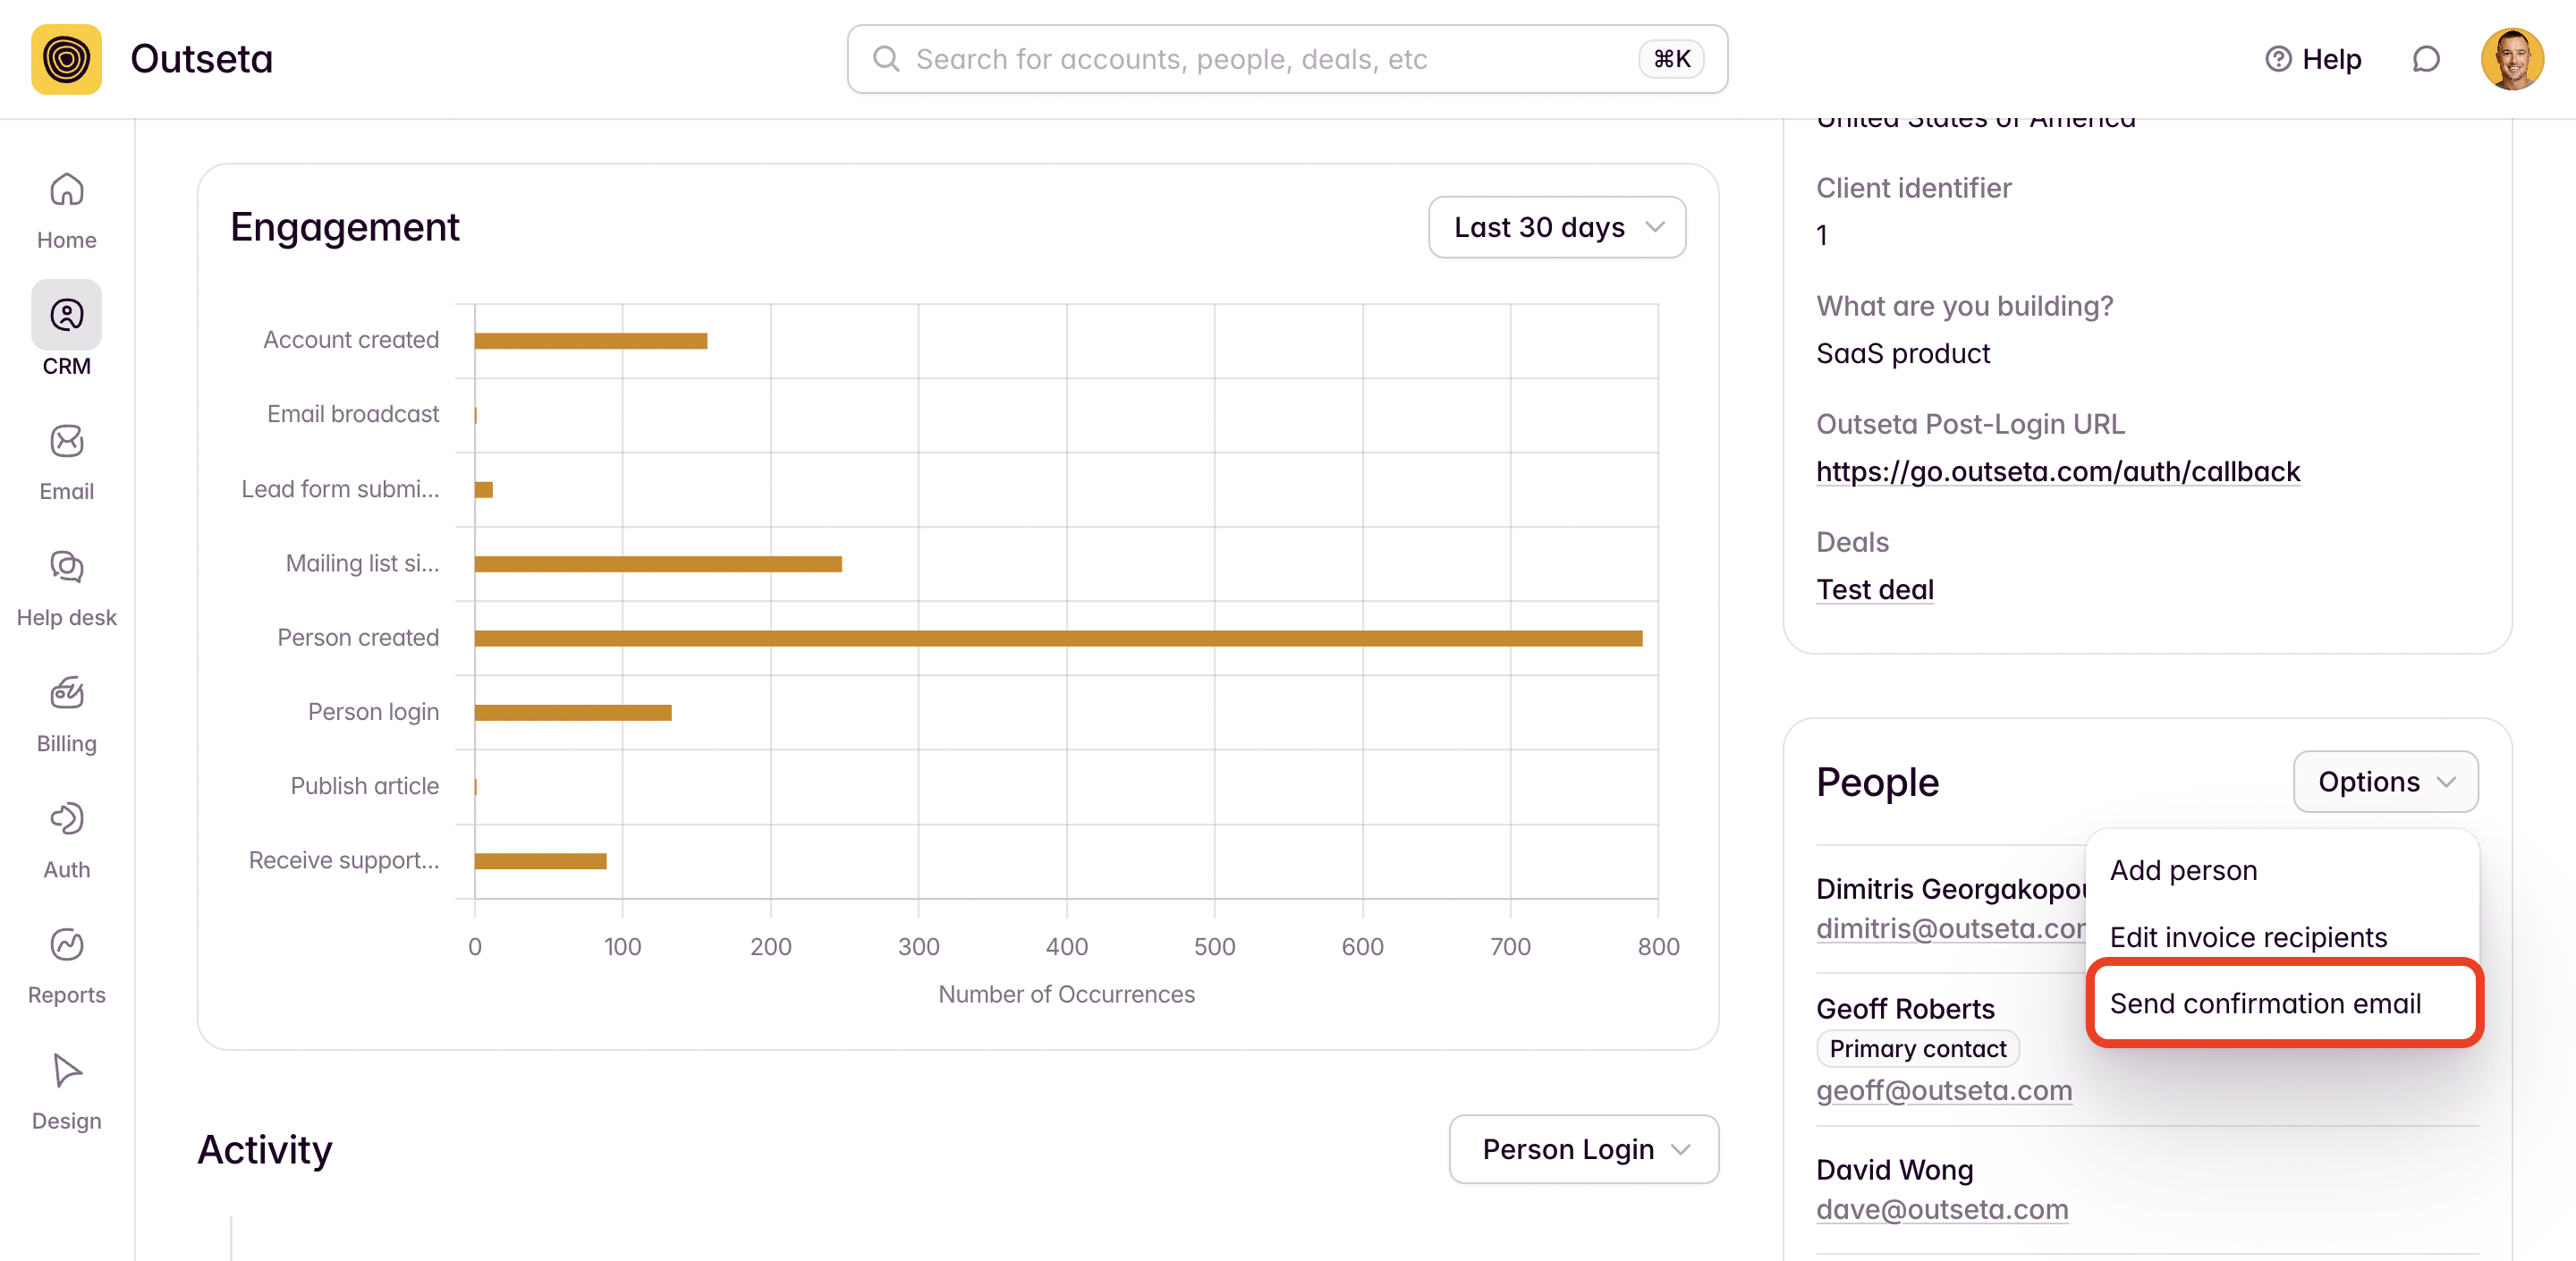
Task: Select Edit invoice recipients menu item
Action: [x=2247, y=937]
